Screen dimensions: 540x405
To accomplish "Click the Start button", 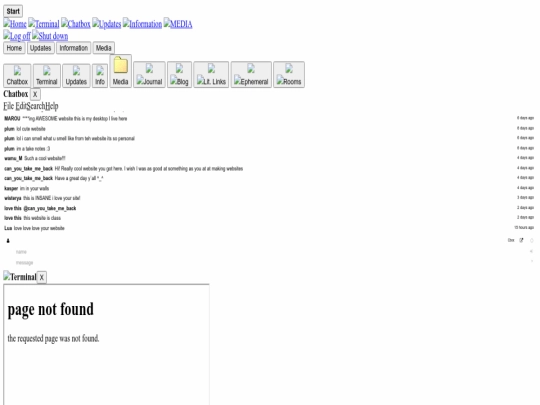I will [x=13, y=11].
